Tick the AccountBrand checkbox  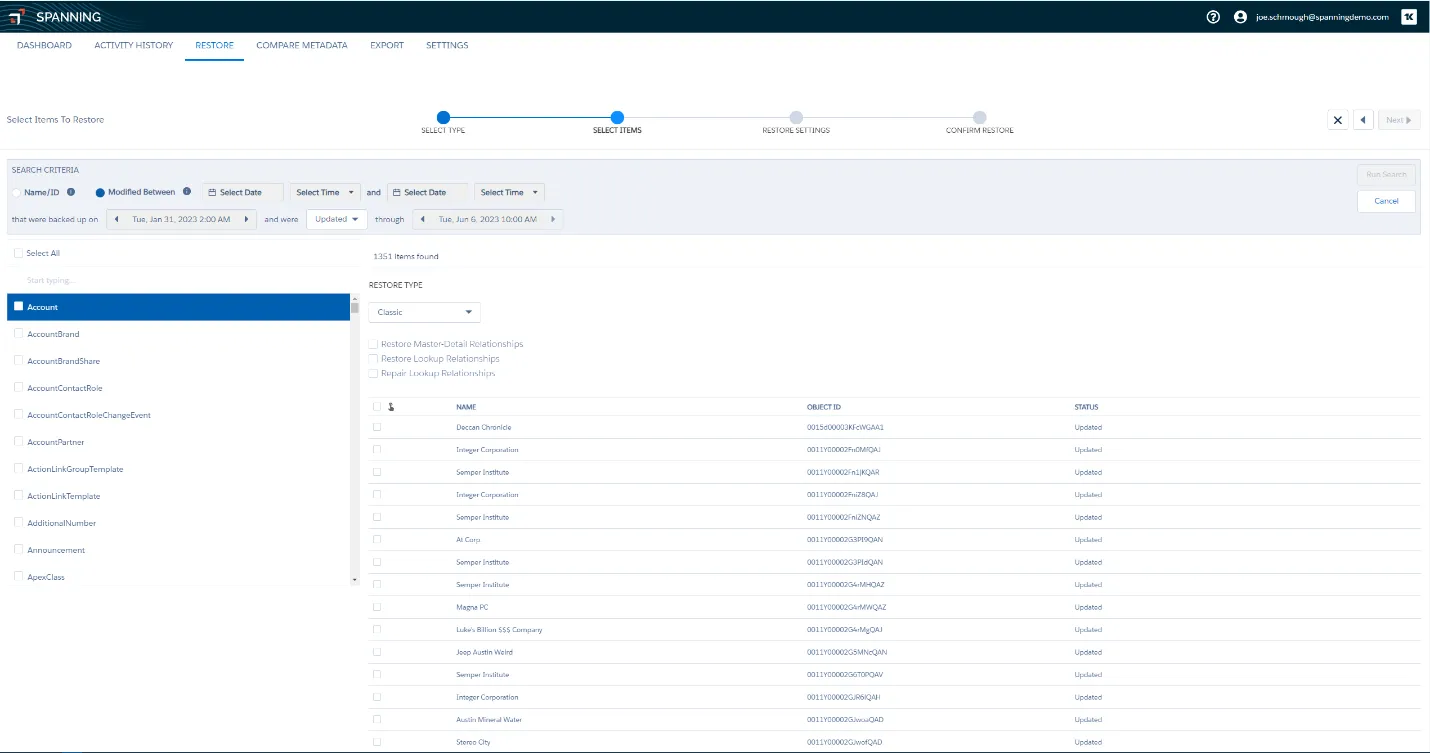19,334
